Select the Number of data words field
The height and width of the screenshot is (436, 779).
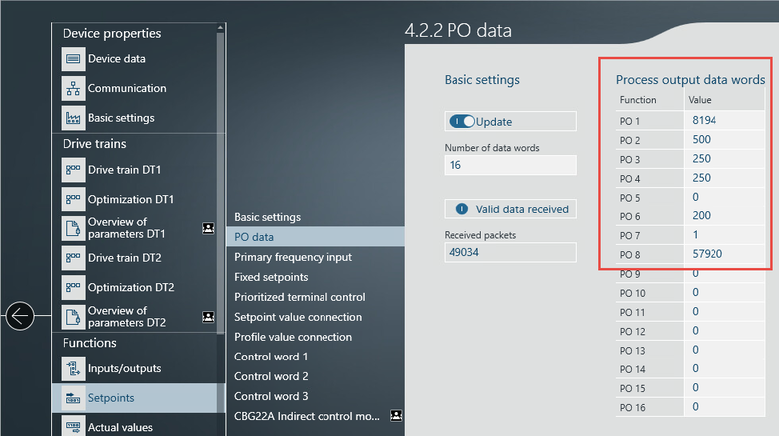click(509, 165)
